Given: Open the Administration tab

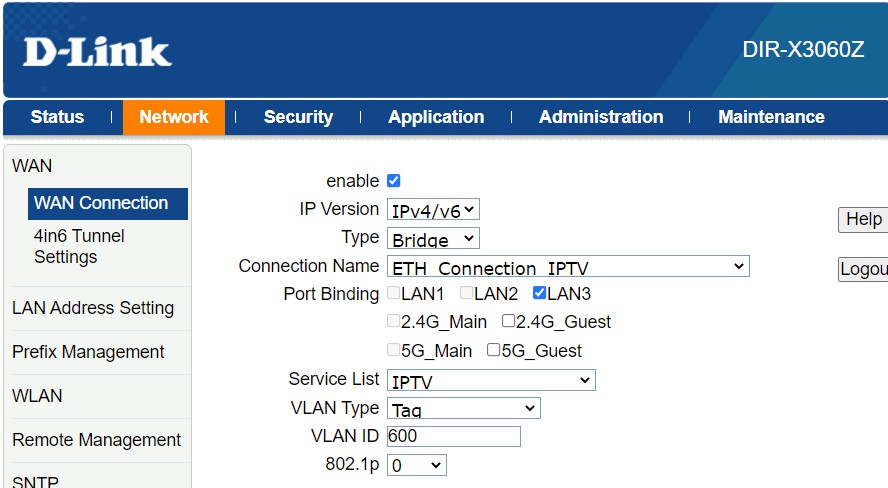Looking at the screenshot, I should click(600, 117).
